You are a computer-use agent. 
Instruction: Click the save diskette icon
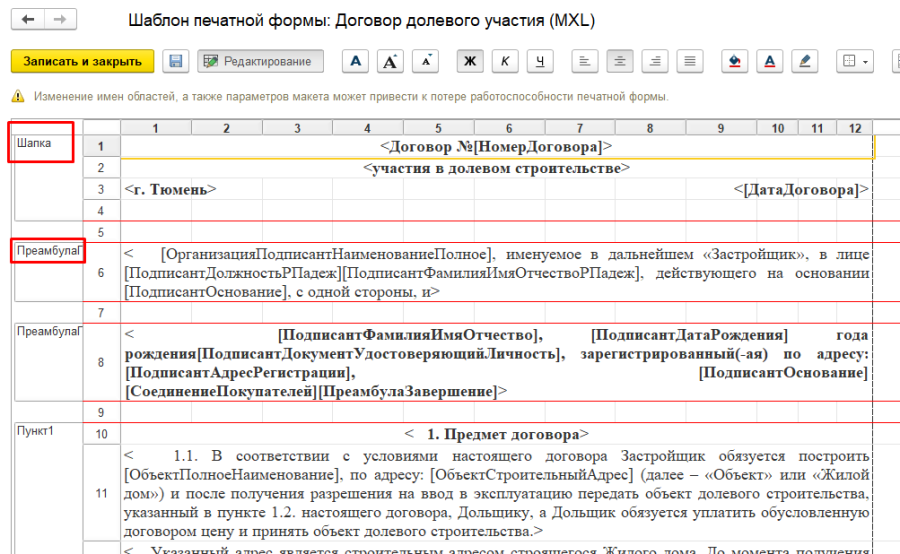pyautogui.click(x=175, y=62)
